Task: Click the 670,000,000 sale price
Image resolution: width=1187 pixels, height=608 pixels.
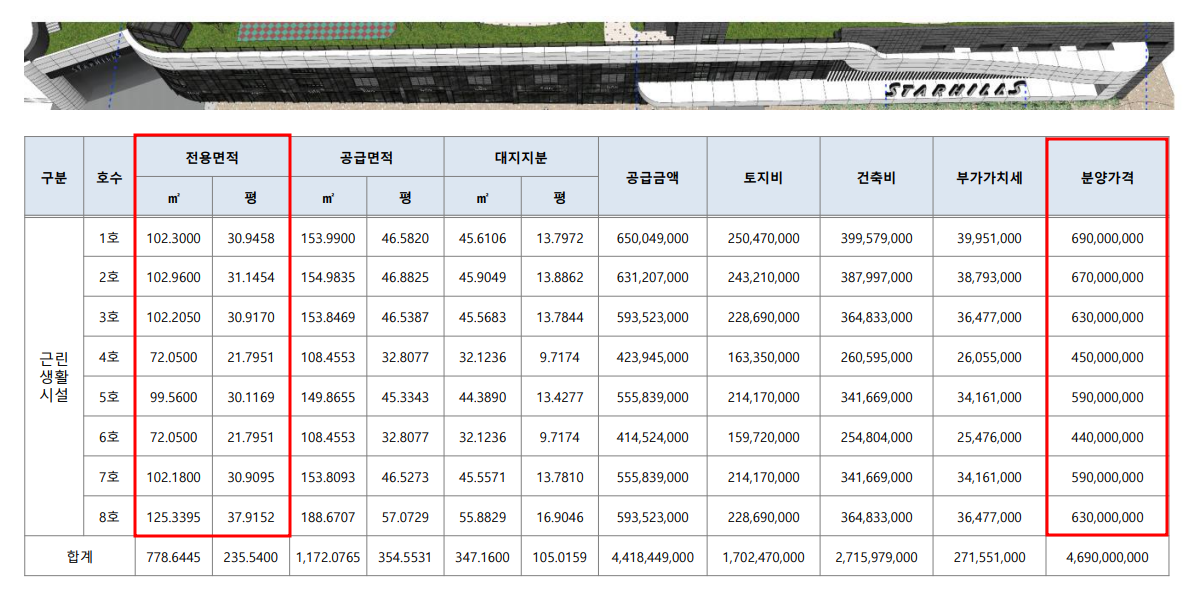Action: tap(1107, 278)
